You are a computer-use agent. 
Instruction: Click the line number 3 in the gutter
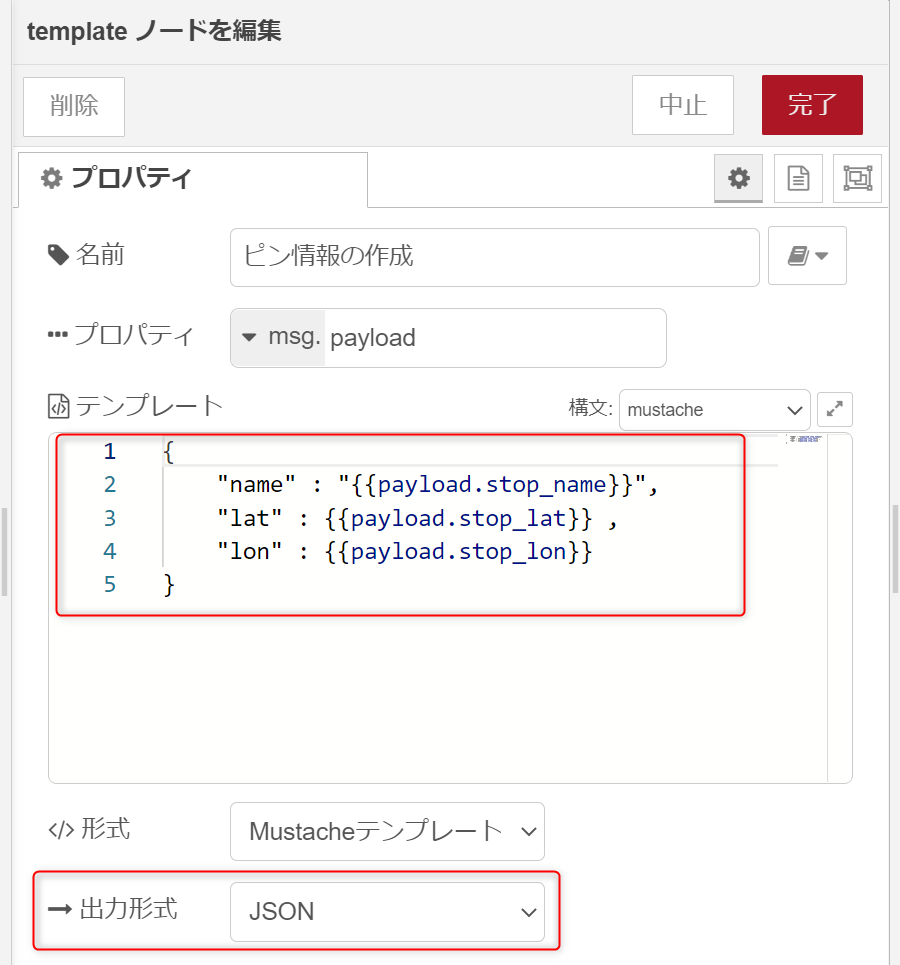tap(110, 518)
